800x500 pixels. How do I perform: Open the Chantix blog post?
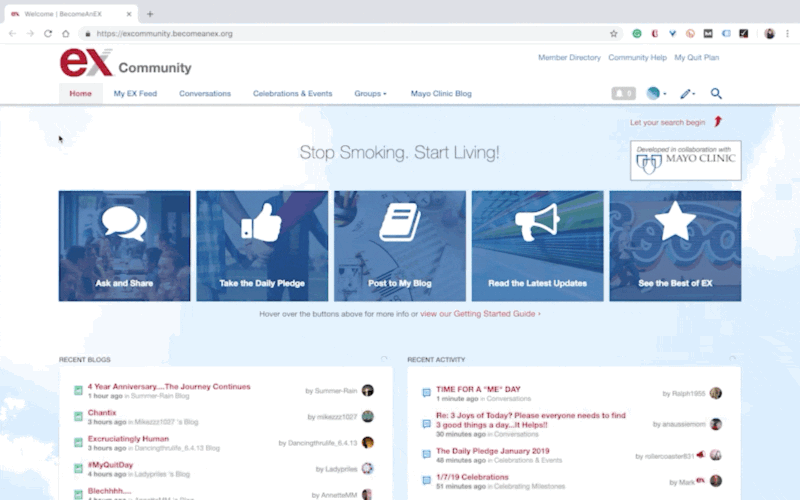coord(102,413)
